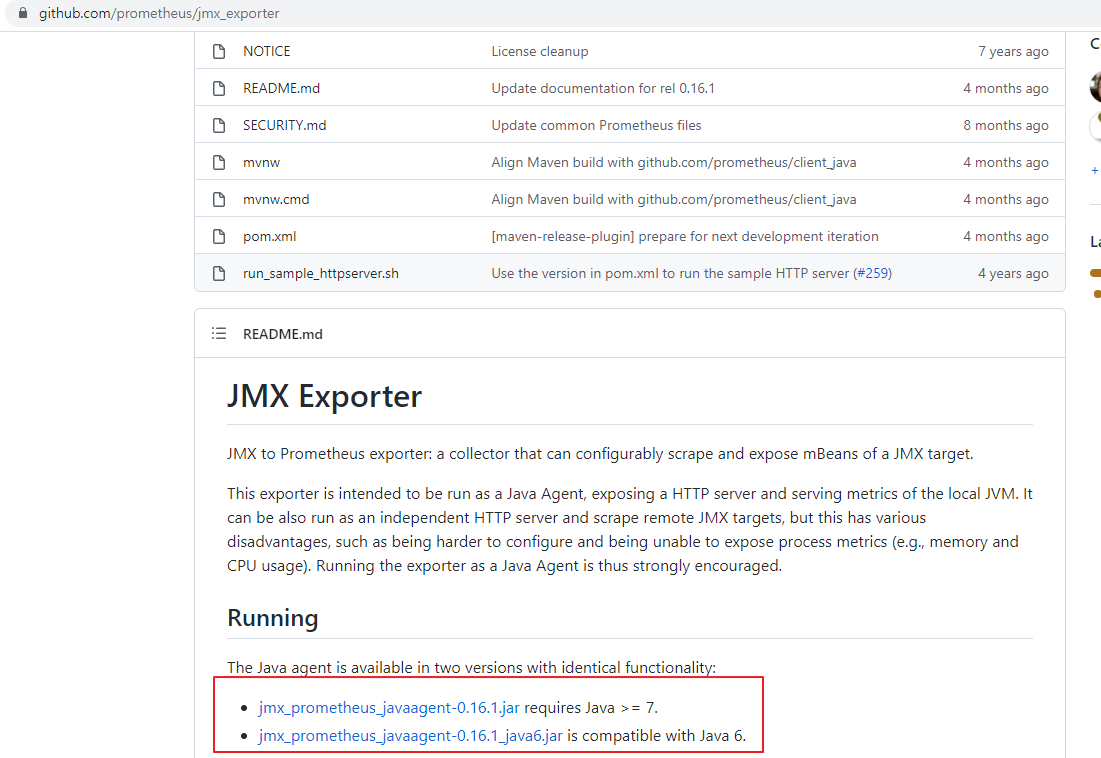Click the file icon beside pom.xml

click(x=219, y=237)
